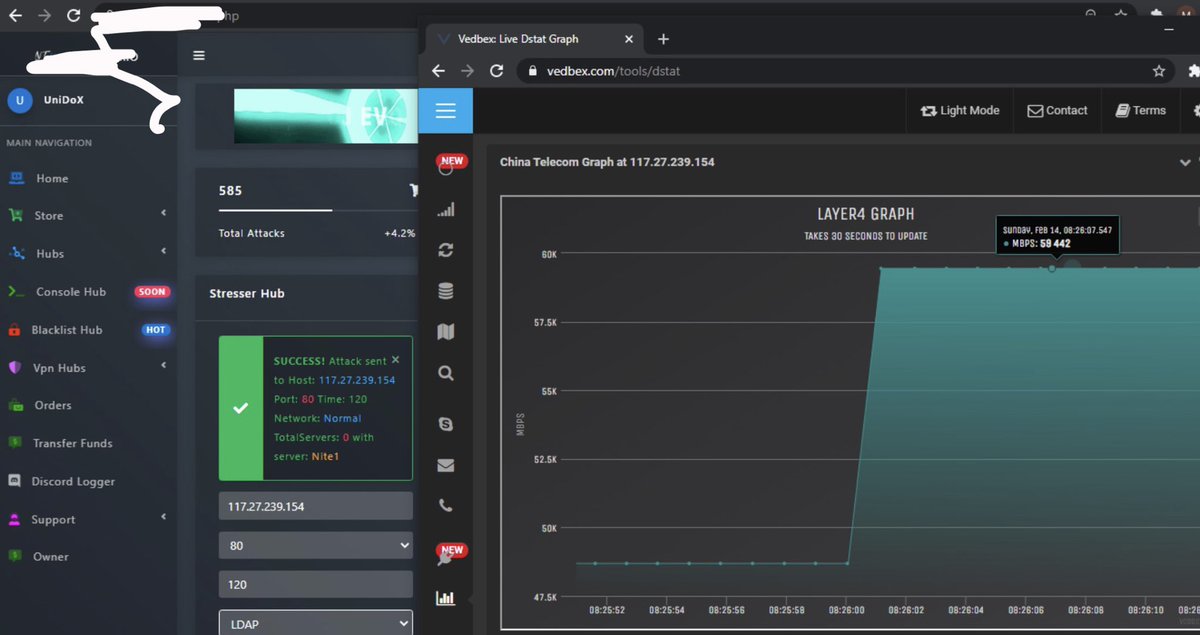Click the +4.2% attacks change value
Screen dimensions: 1200x635
[x=399, y=233]
